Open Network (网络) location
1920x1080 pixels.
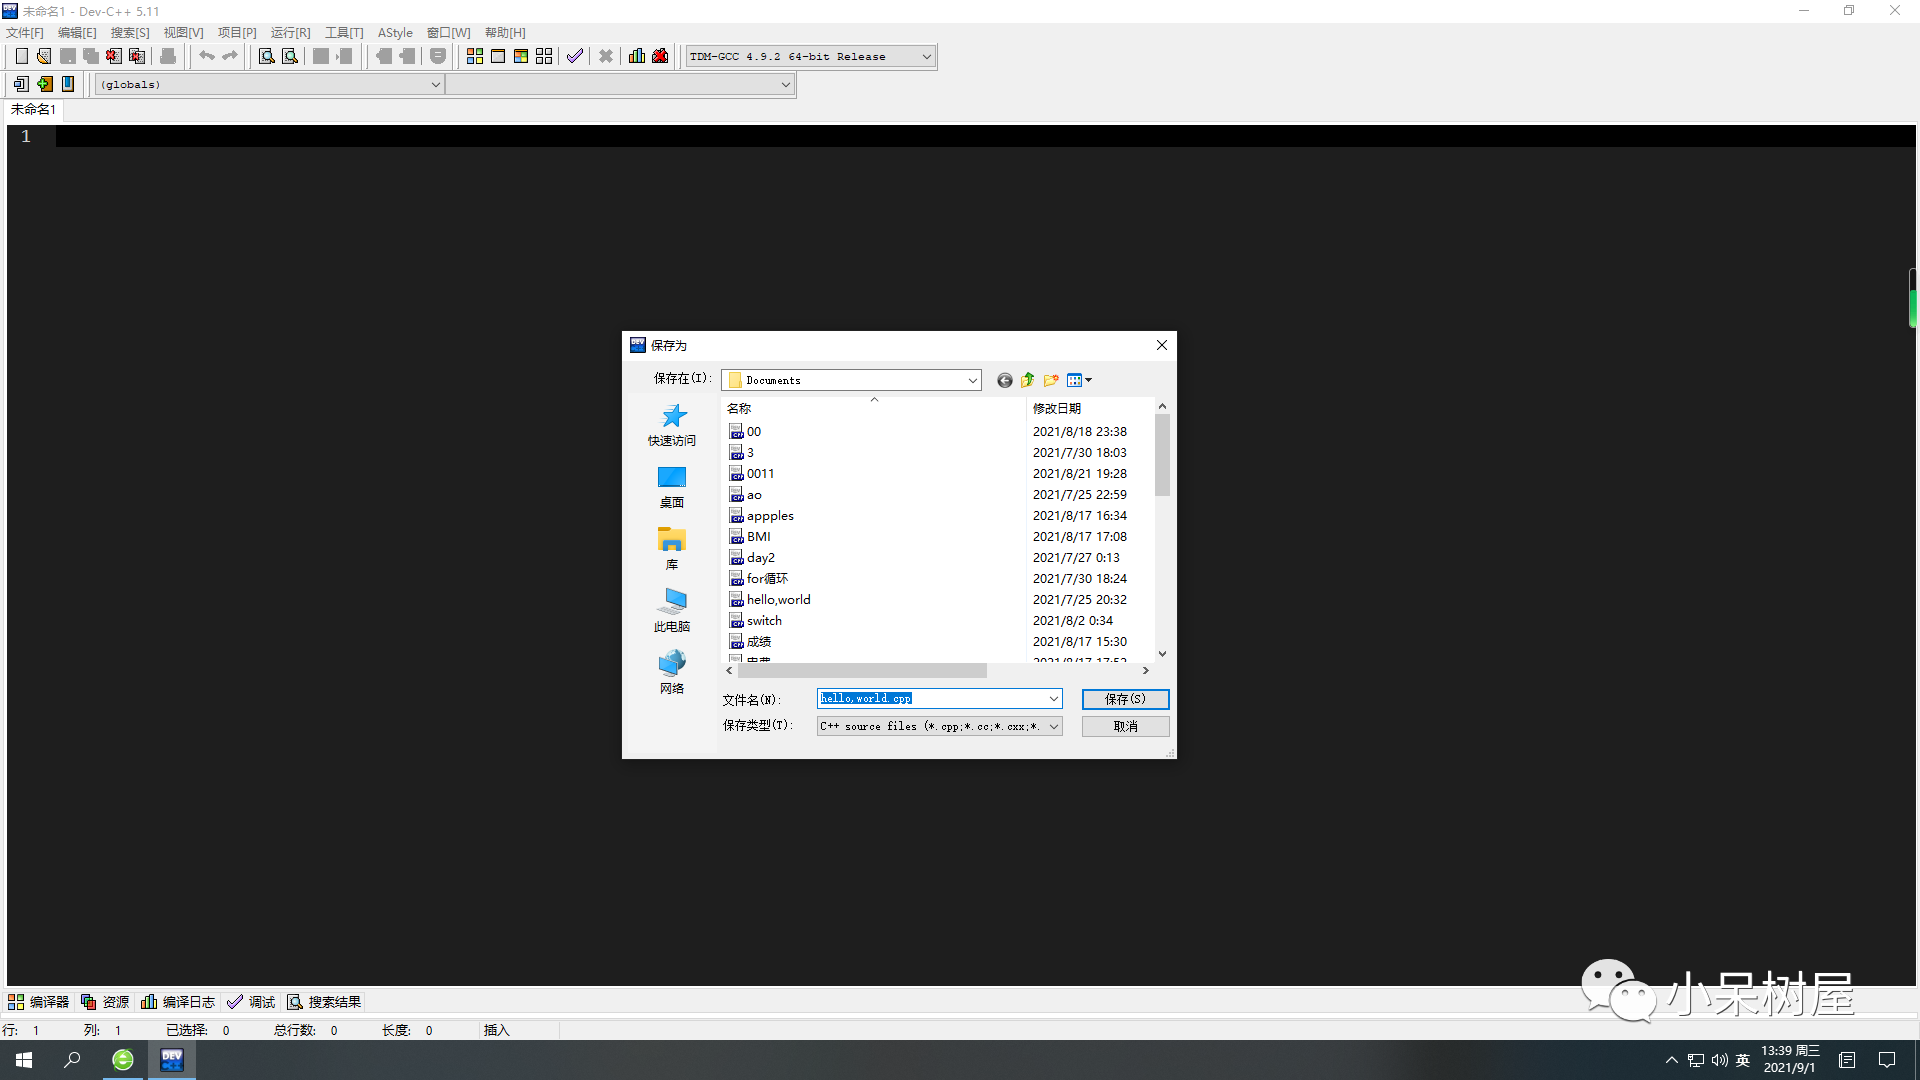pos(671,672)
